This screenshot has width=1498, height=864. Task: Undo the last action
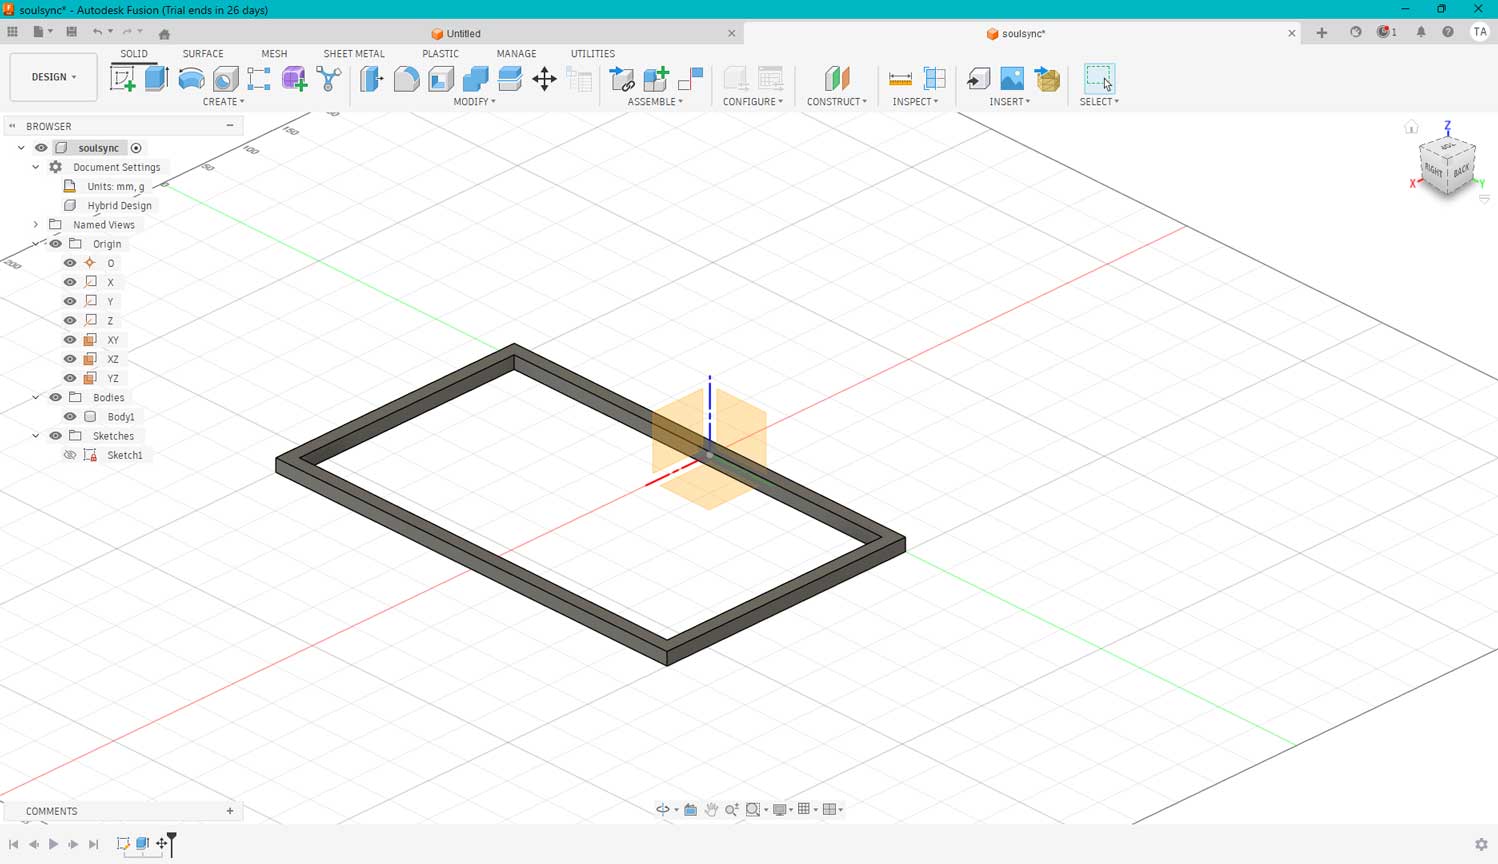pos(97,32)
